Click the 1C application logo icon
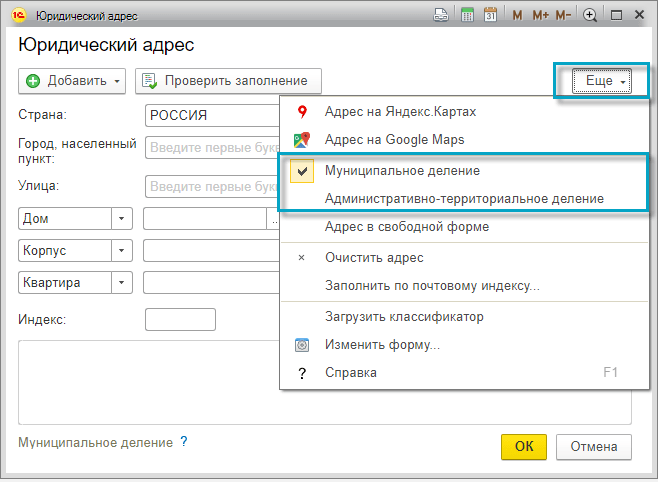The width and height of the screenshot is (658, 482). 19,16
